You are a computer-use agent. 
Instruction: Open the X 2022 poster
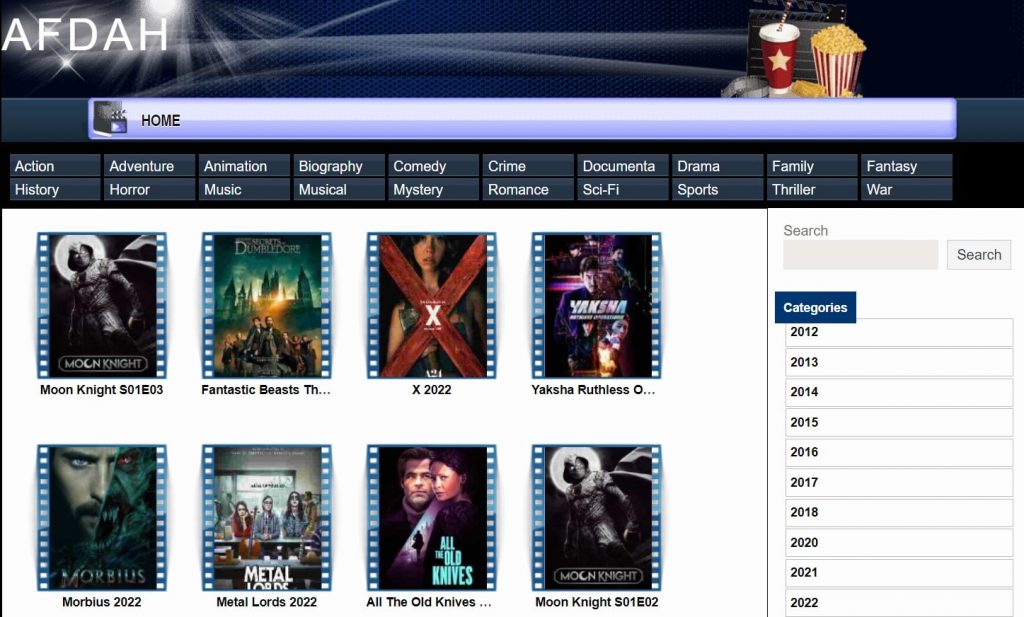pyautogui.click(x=432, y=306)
